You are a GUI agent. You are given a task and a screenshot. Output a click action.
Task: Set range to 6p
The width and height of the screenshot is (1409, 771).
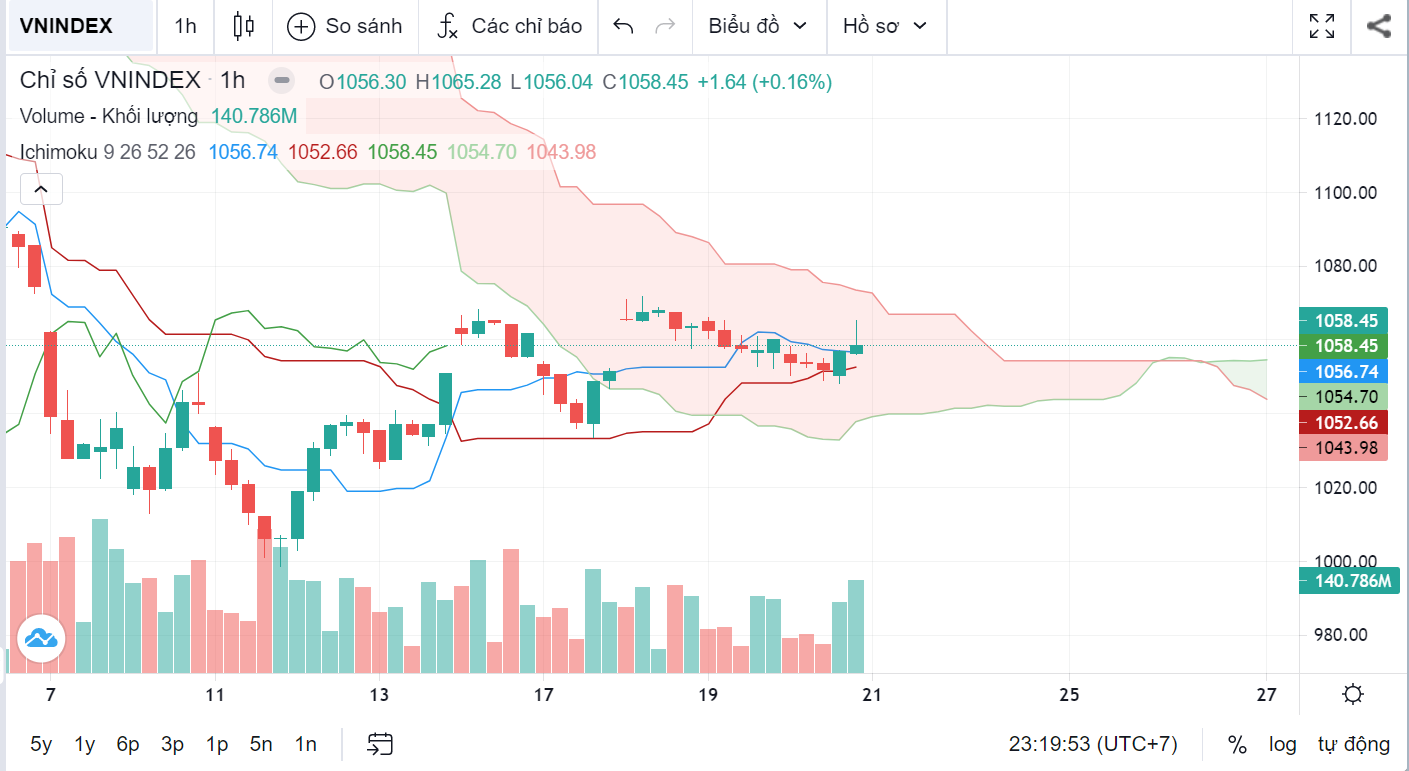click(x=128, y=744)
